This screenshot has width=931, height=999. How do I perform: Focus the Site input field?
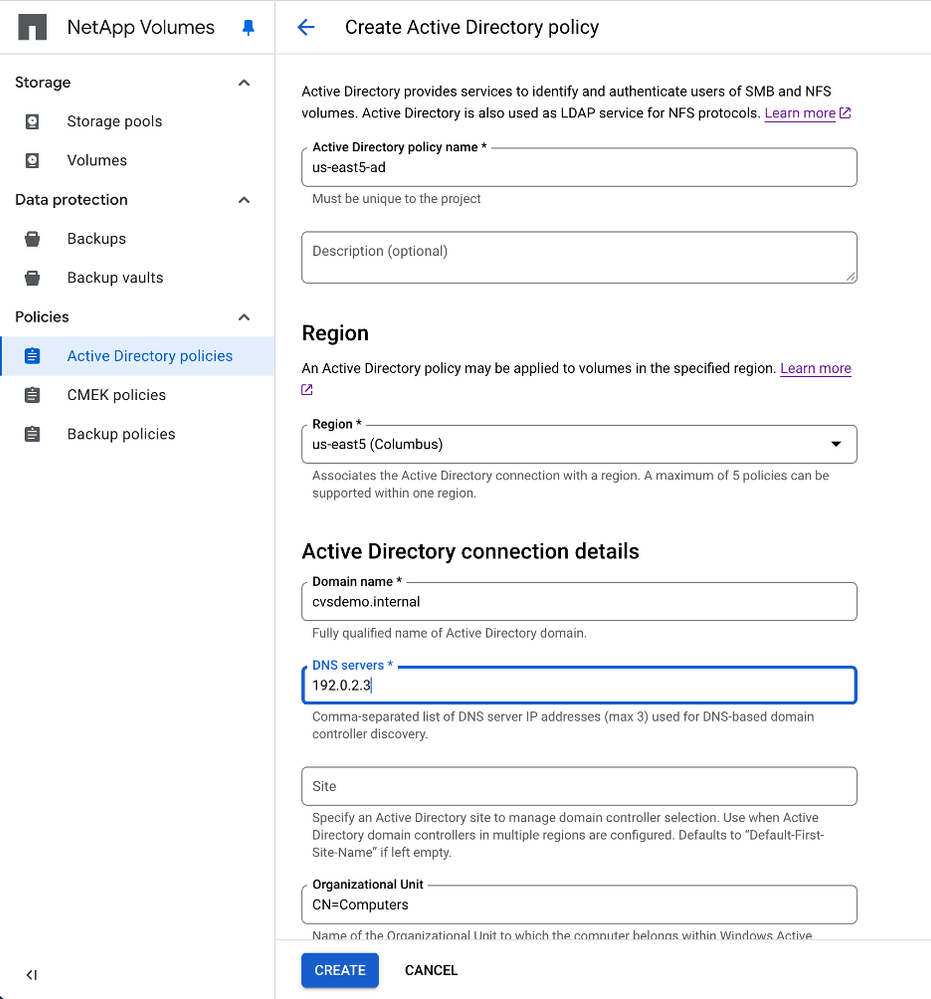[x=579, y=786]
